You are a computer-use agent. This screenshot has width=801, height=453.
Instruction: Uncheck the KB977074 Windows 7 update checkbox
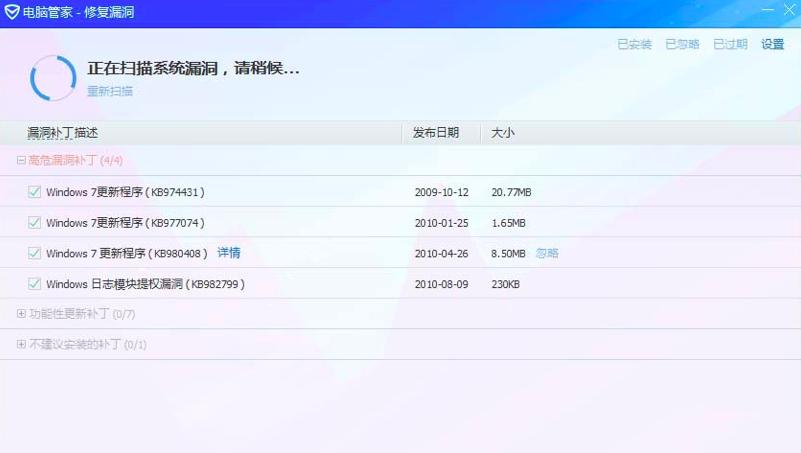pyautogui.click(x=34, y=223)
